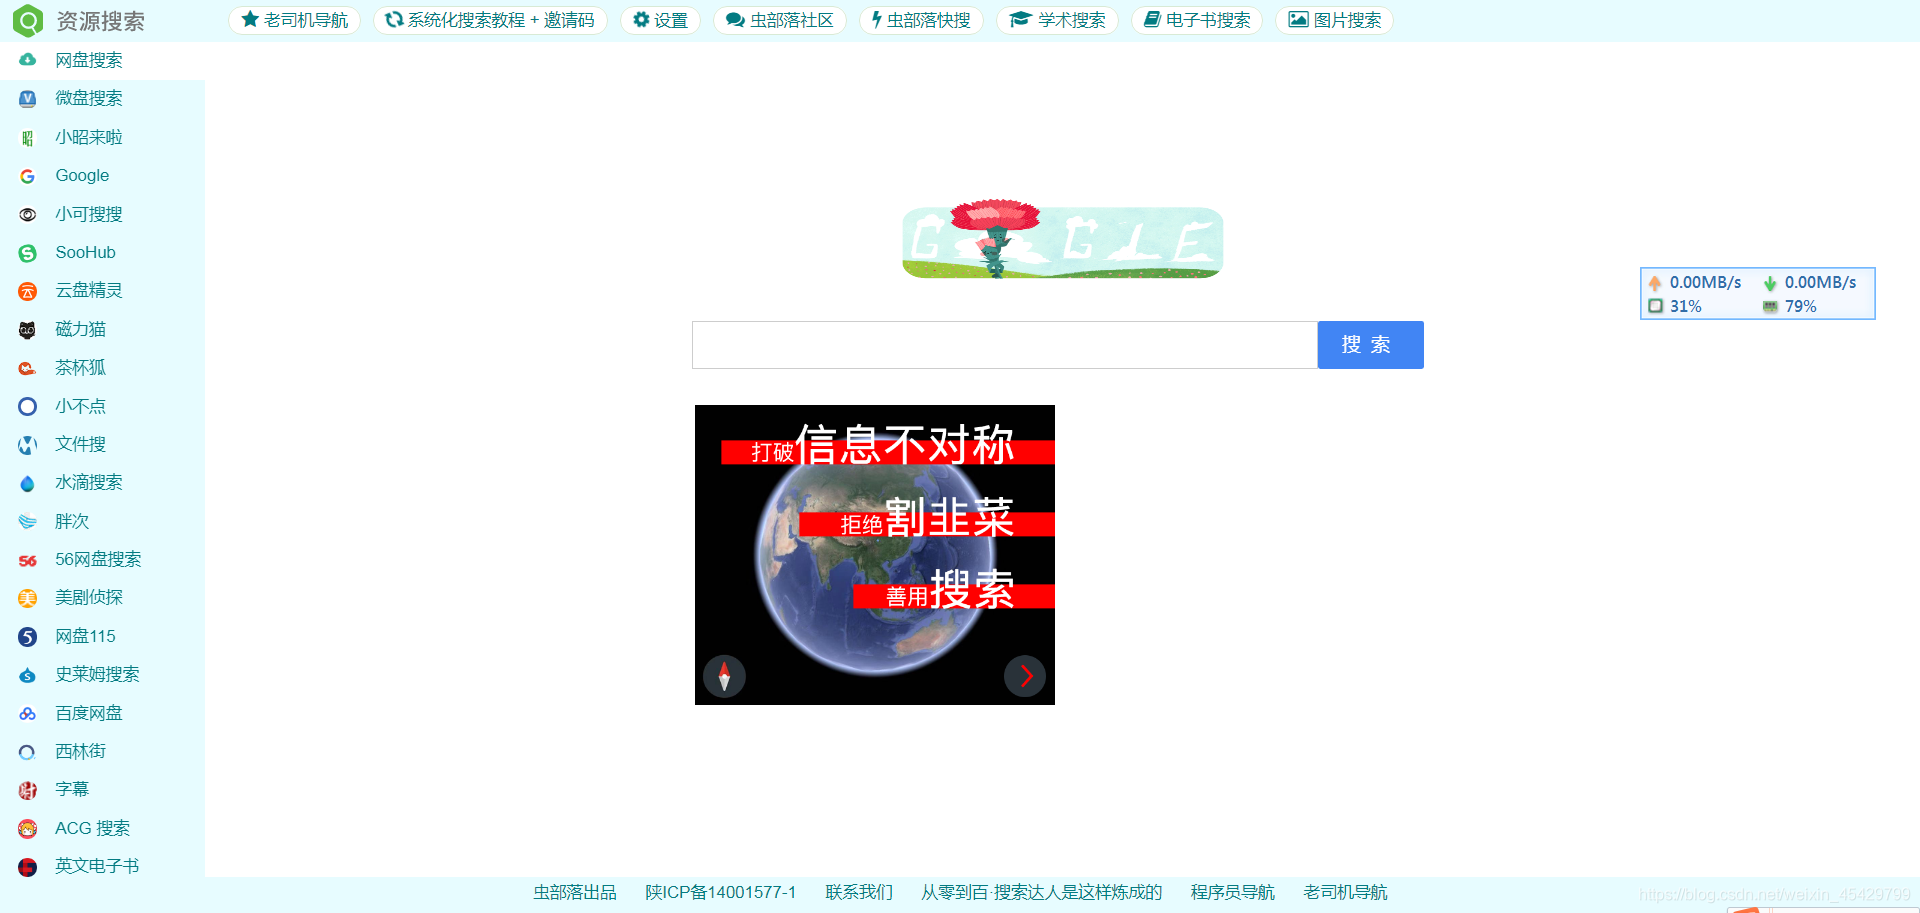Open the 陕ICP备14001577-1 footer link
Image resolution: width=1920 pixels, height=913 pixels.
click(x=721, y=892)
